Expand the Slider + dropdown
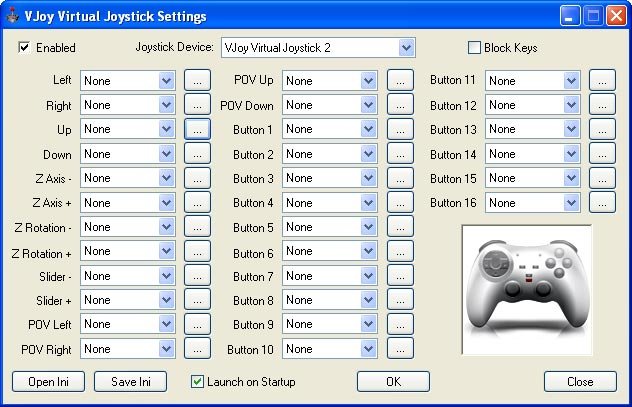This screenshot has height=407, width=632. pos(128,300)
